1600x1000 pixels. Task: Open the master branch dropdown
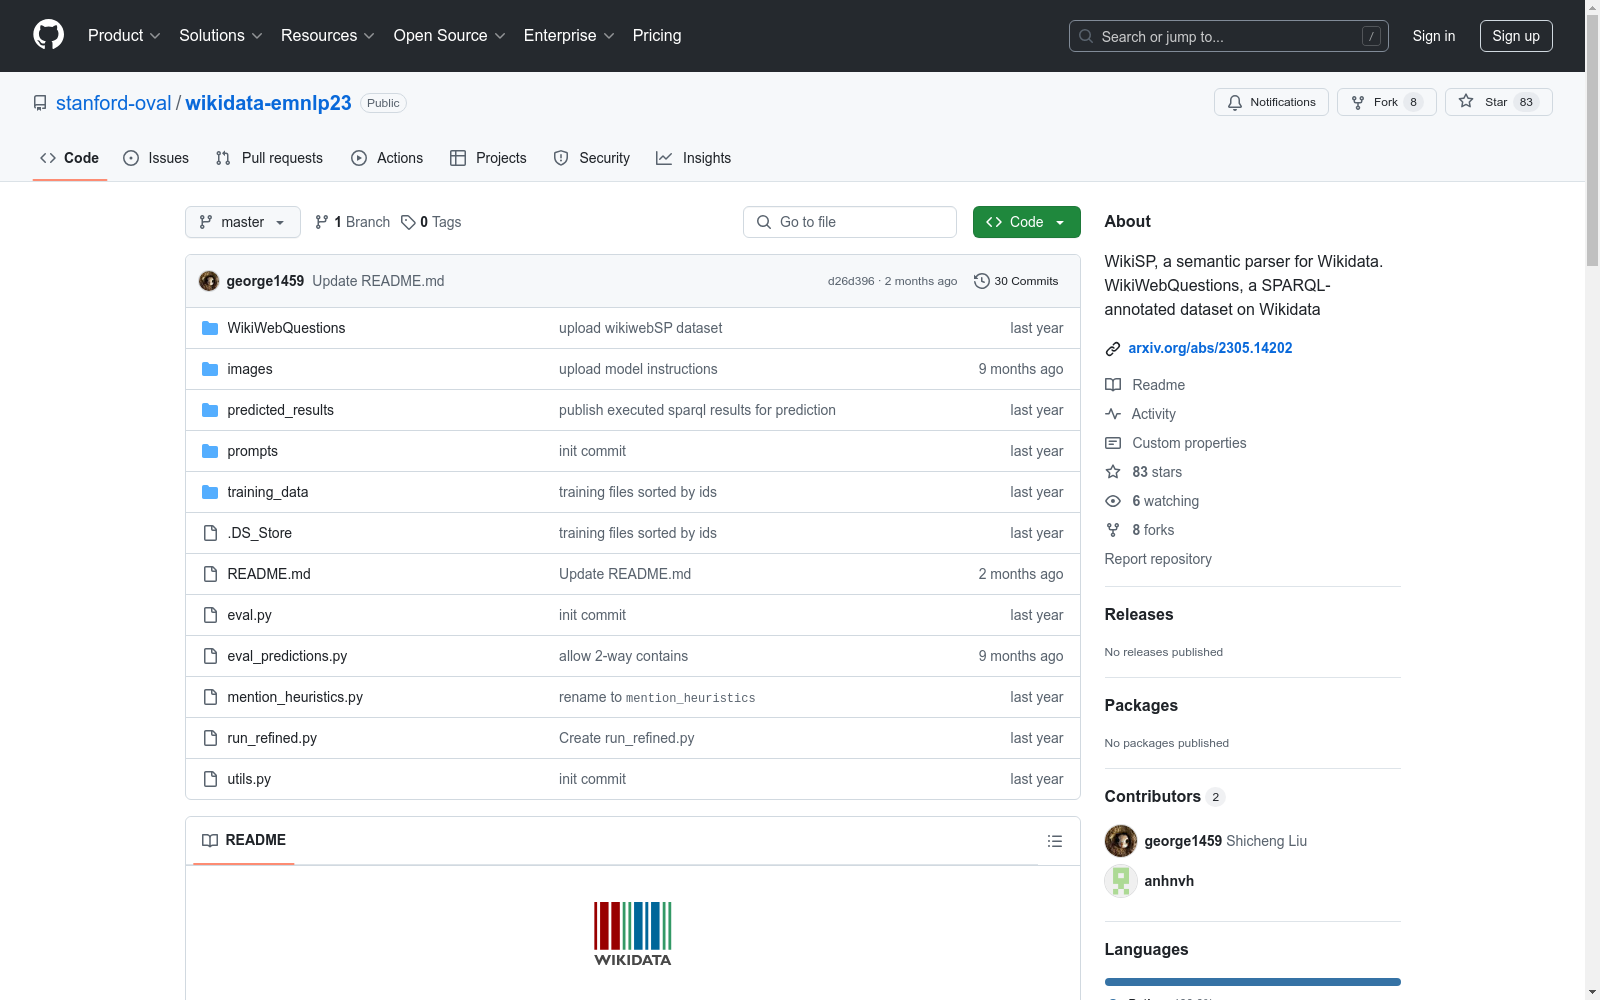(x=243, y=222)
